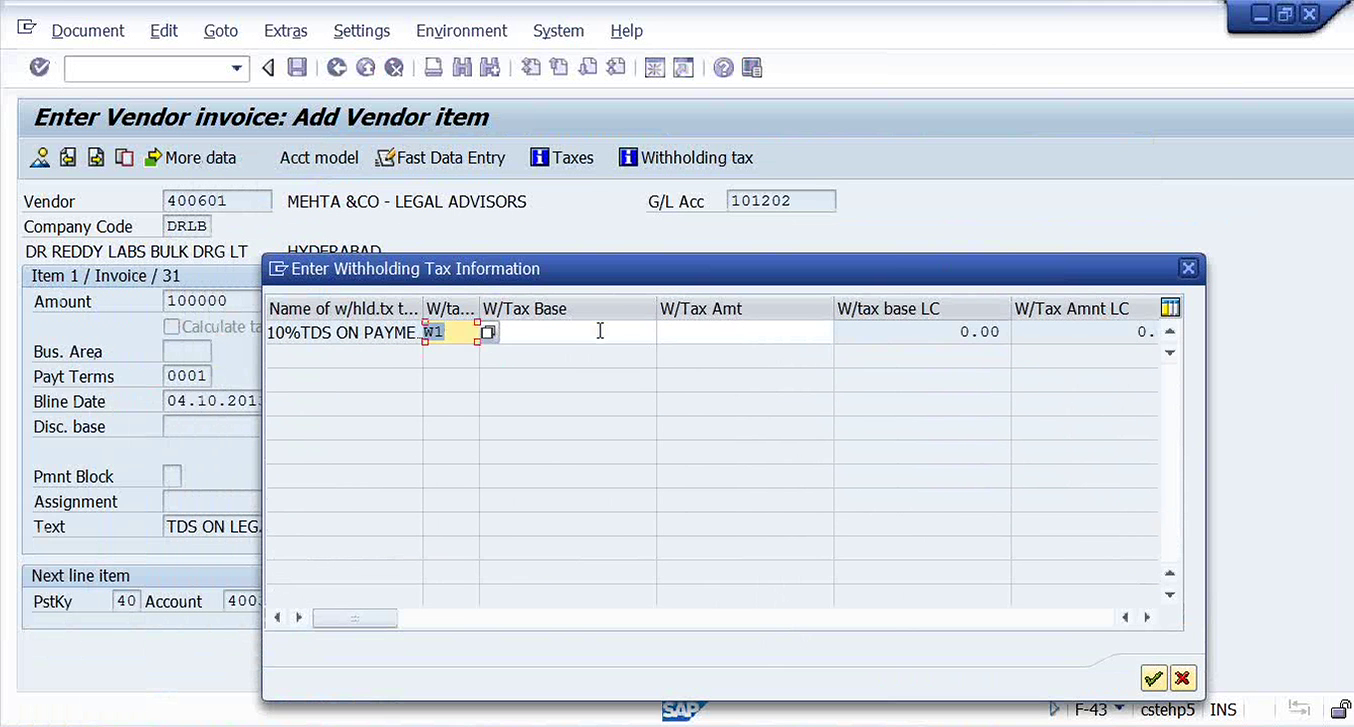Click the Save diskette icon
Viewport: 1354px width, 727px height.
coord(297,68)
